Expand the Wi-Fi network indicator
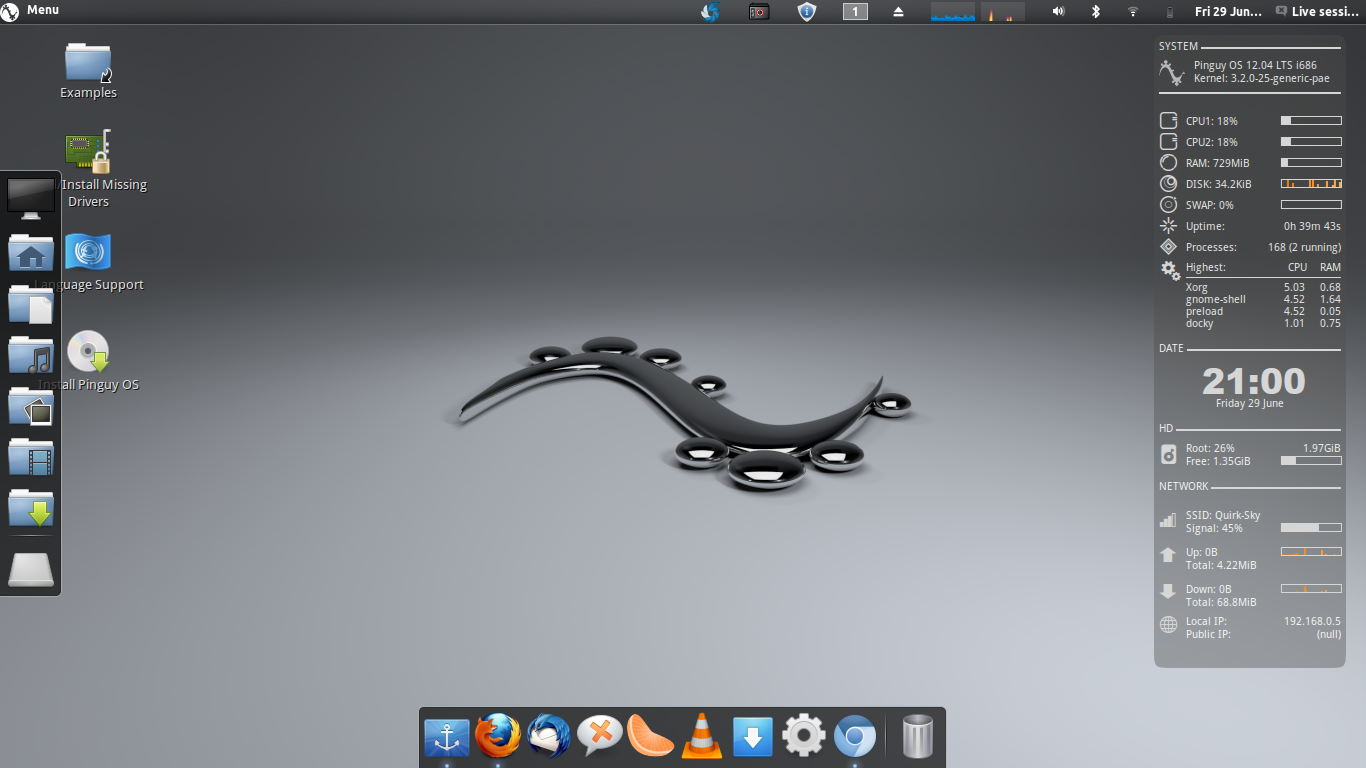 pos(1133,11)
